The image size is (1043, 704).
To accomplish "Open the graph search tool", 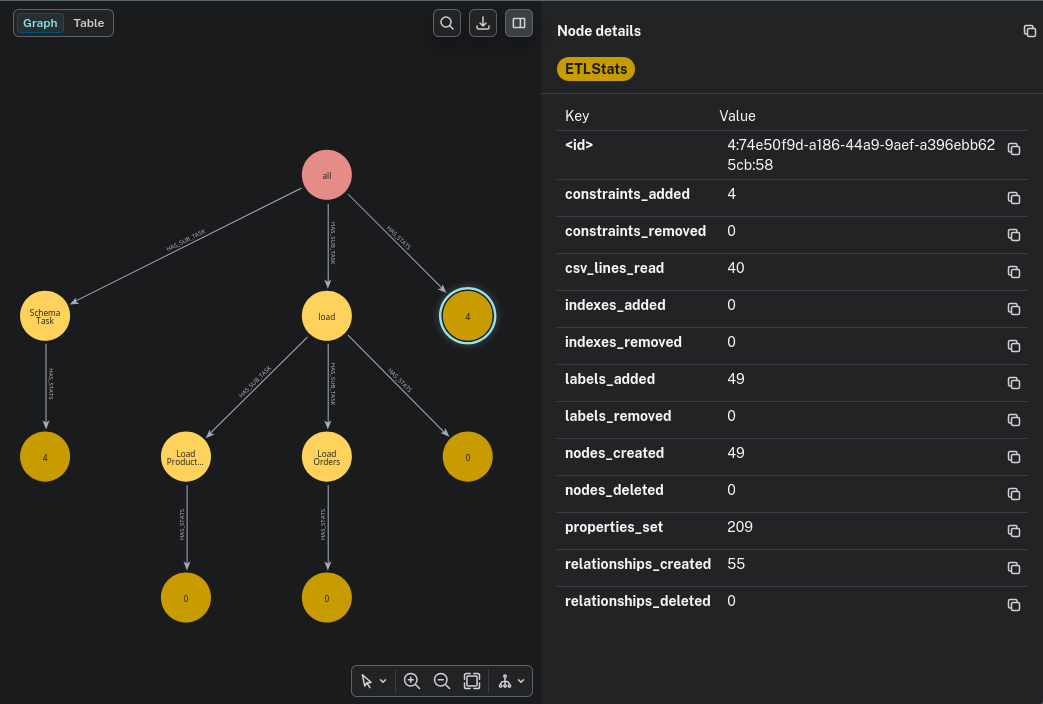I will point(447,23).
